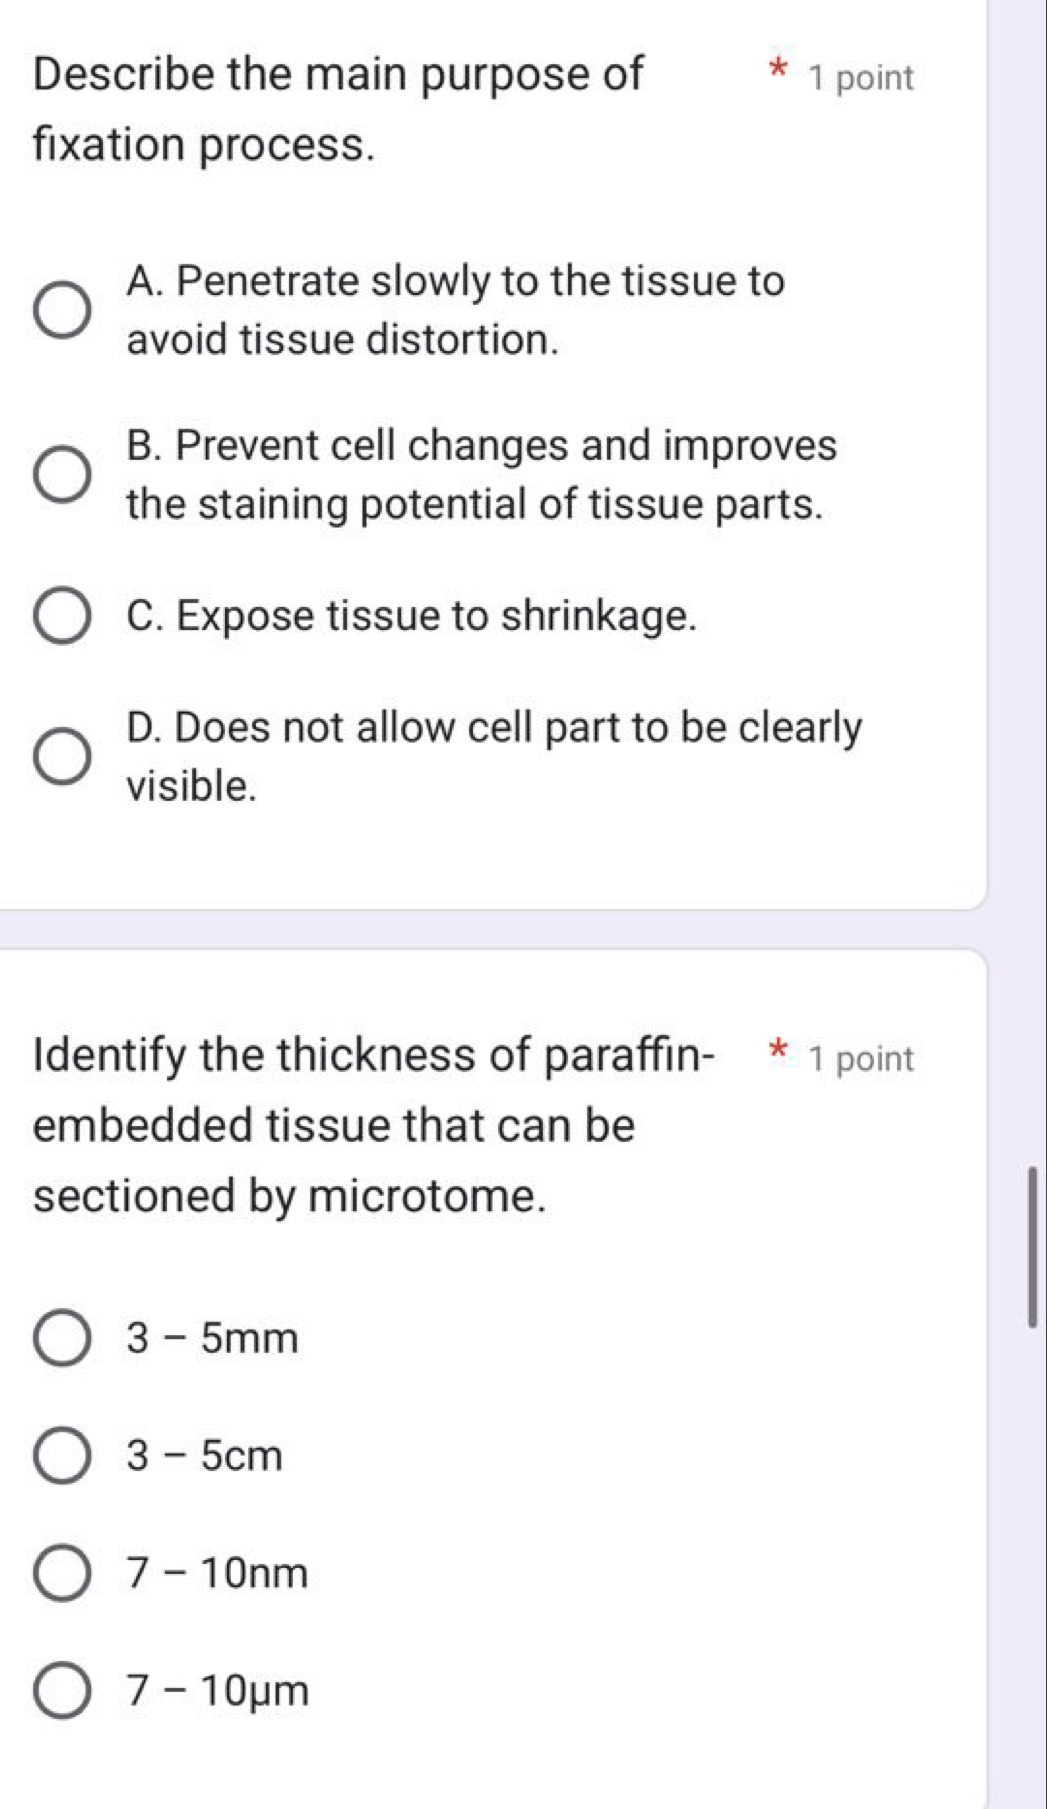Select radio button for option A Penetrate slowly
1047x1809 pixels.
(63, 310)
